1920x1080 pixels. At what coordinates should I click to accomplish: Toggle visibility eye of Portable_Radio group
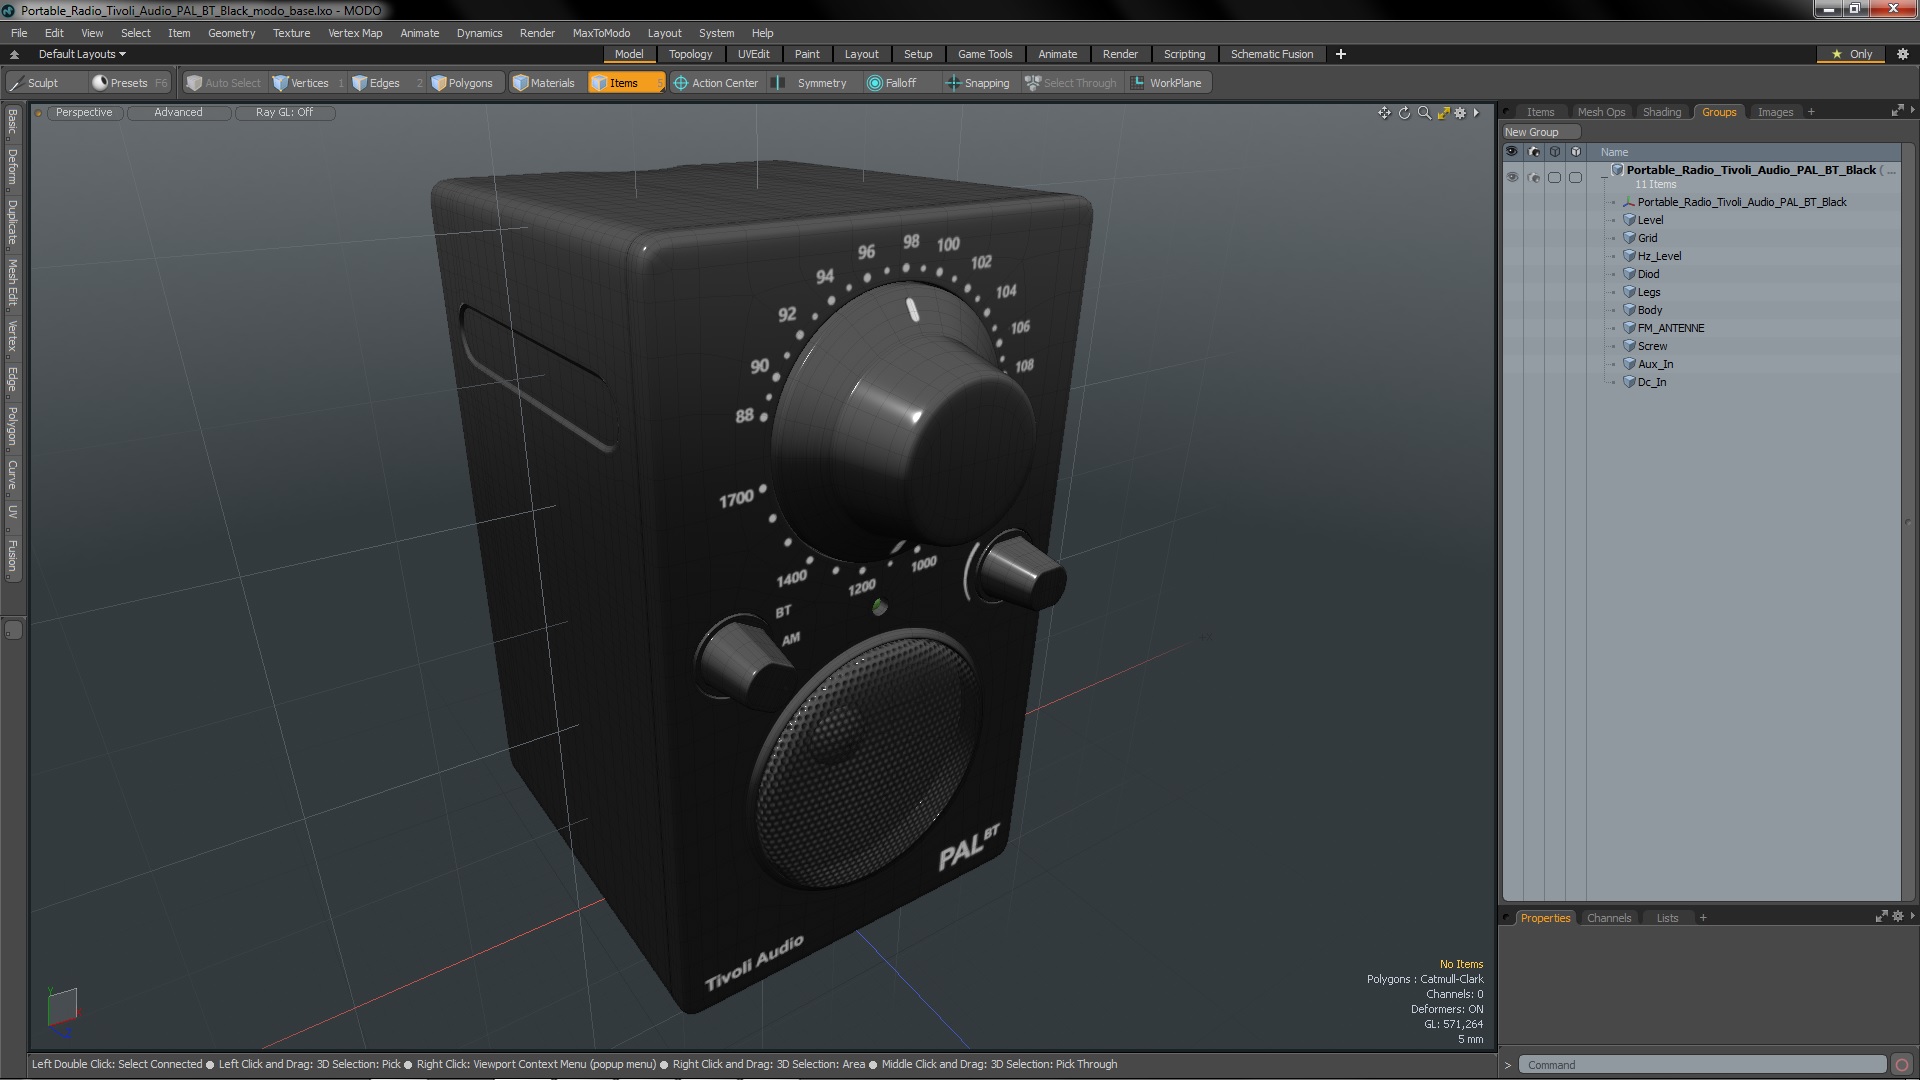[x=1512, y=177]
